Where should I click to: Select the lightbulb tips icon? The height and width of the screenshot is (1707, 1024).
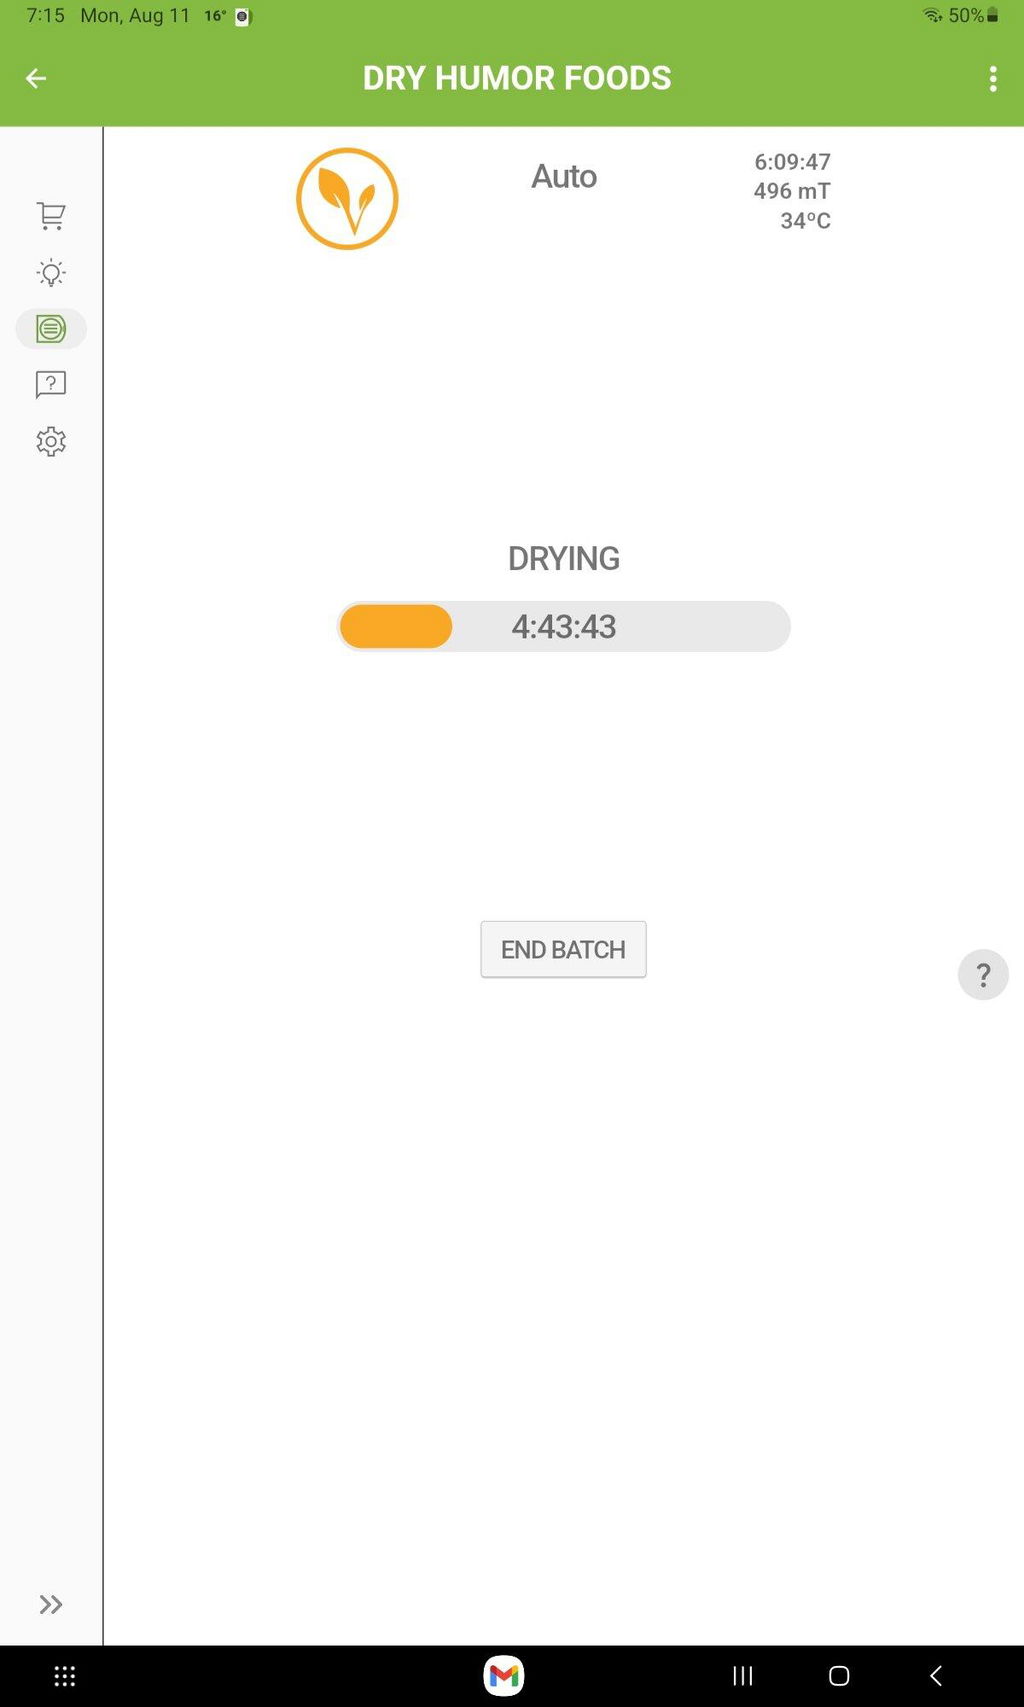(51, 273)
